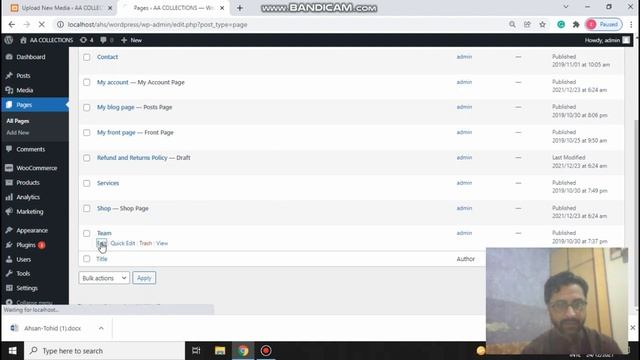The width and height of the screenshot is (640, 360).
Task: Click the AA COLLECTIONS home icon
Action: [x=23, y=40]
